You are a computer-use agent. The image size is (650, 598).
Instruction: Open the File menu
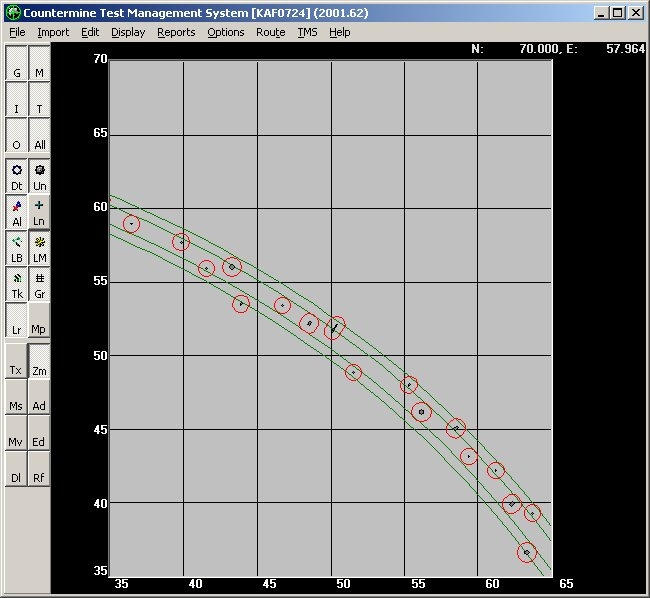pyautogui.click(x=17, y=32)
